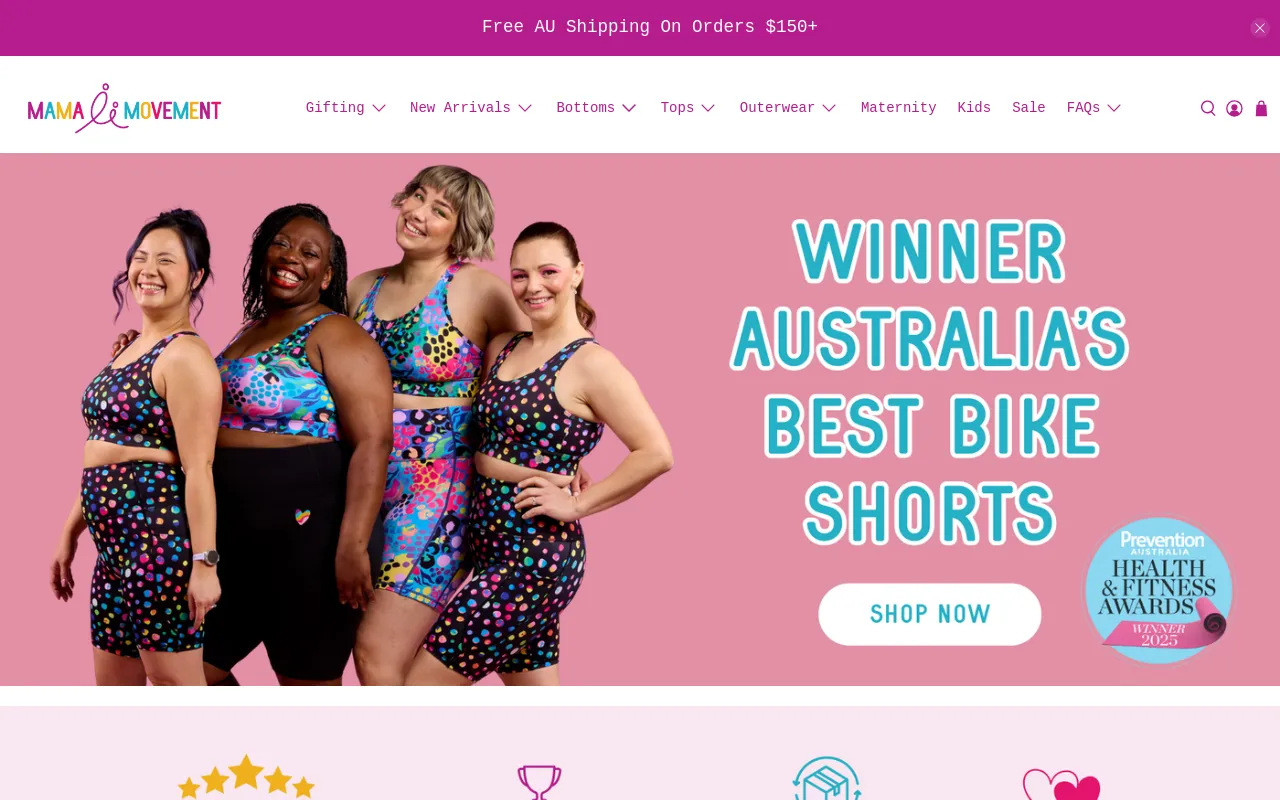The height and width of the screenshot is (800, 1280).
Task: Open the account profile icon
Action: coord(1234,108)
